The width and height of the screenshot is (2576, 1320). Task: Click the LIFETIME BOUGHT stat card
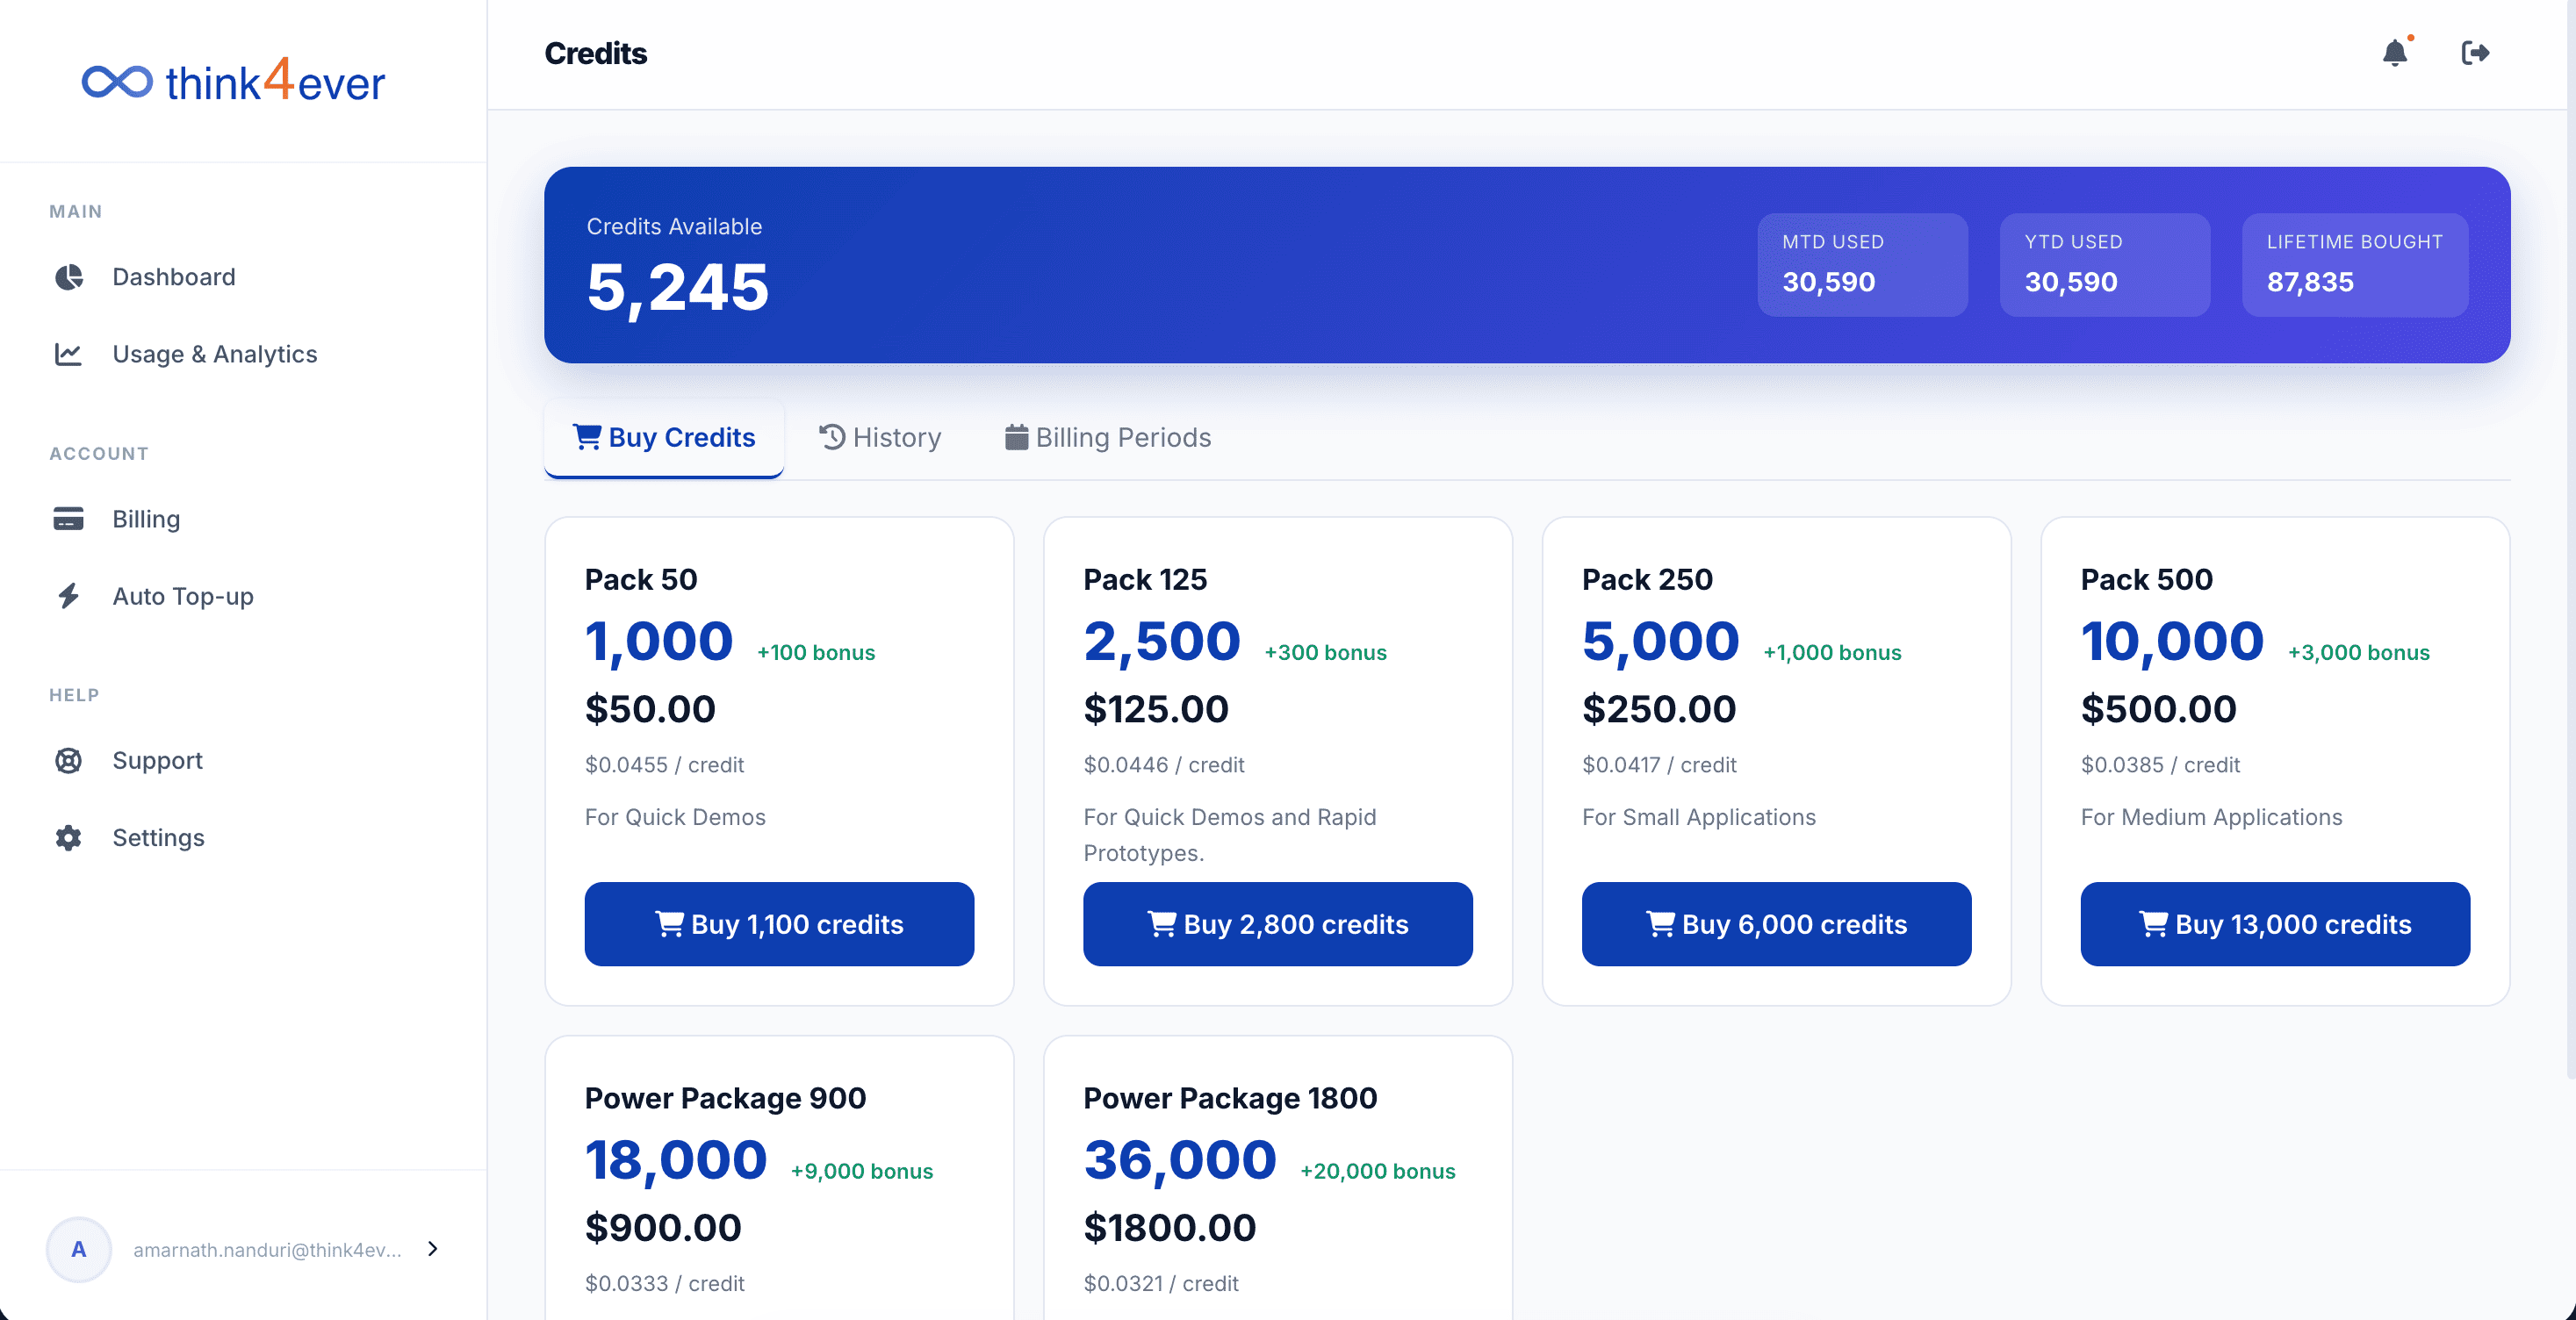(2355, 265)
